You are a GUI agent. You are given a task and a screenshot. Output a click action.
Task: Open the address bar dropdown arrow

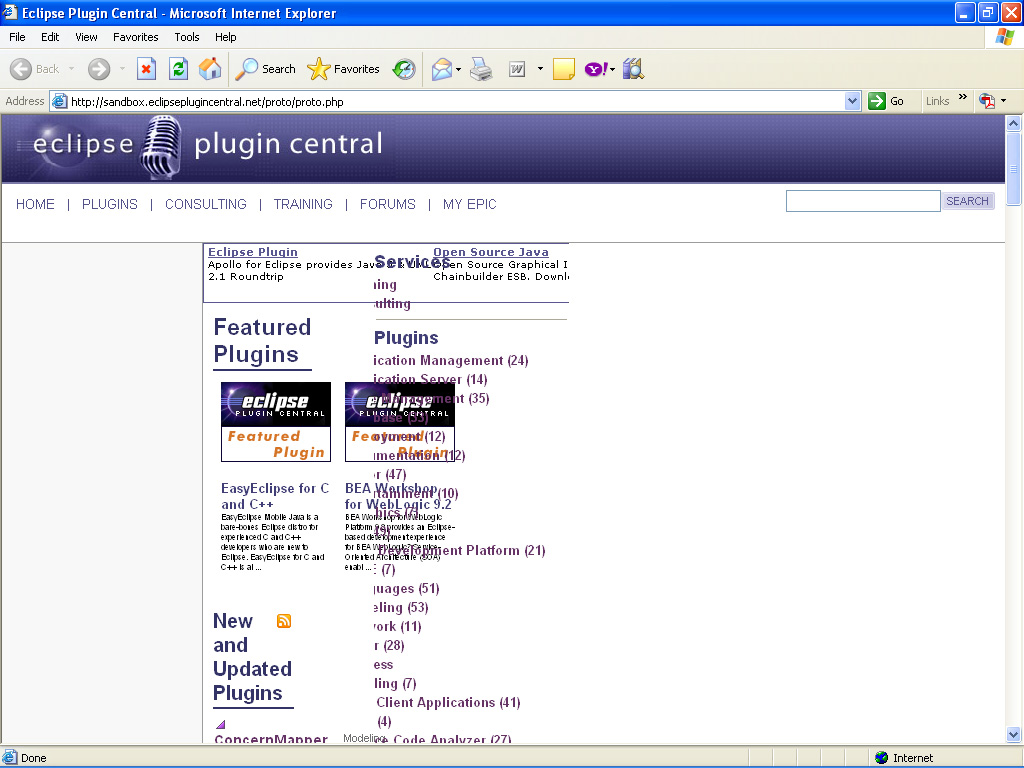pos(852,101)
